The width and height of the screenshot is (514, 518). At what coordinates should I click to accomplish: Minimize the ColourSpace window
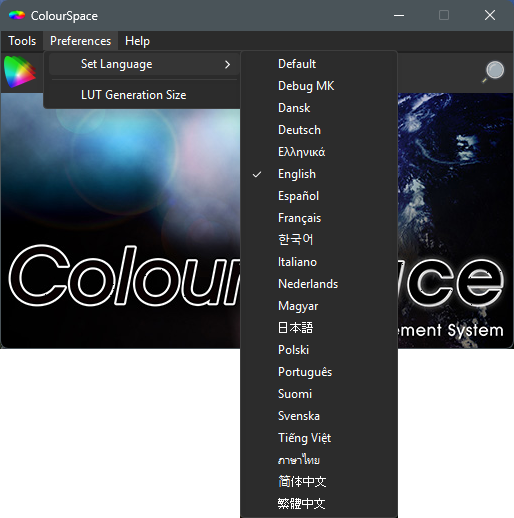click(x=399, y=15)
